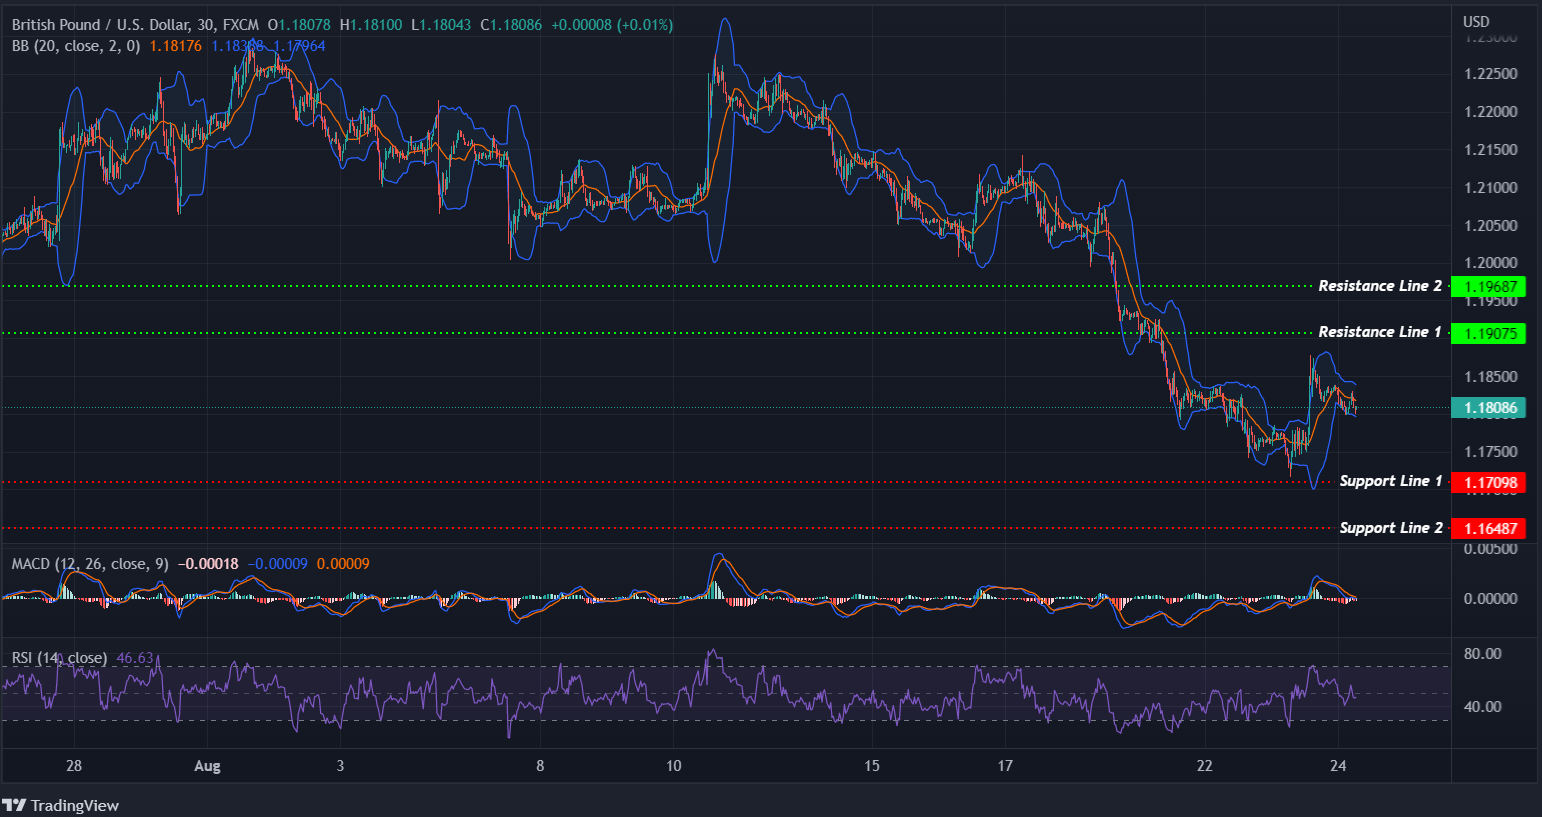Click the TradingView logo at bottom left
The width and height of the screenshot is (1542, 817).
pos(62,805)
